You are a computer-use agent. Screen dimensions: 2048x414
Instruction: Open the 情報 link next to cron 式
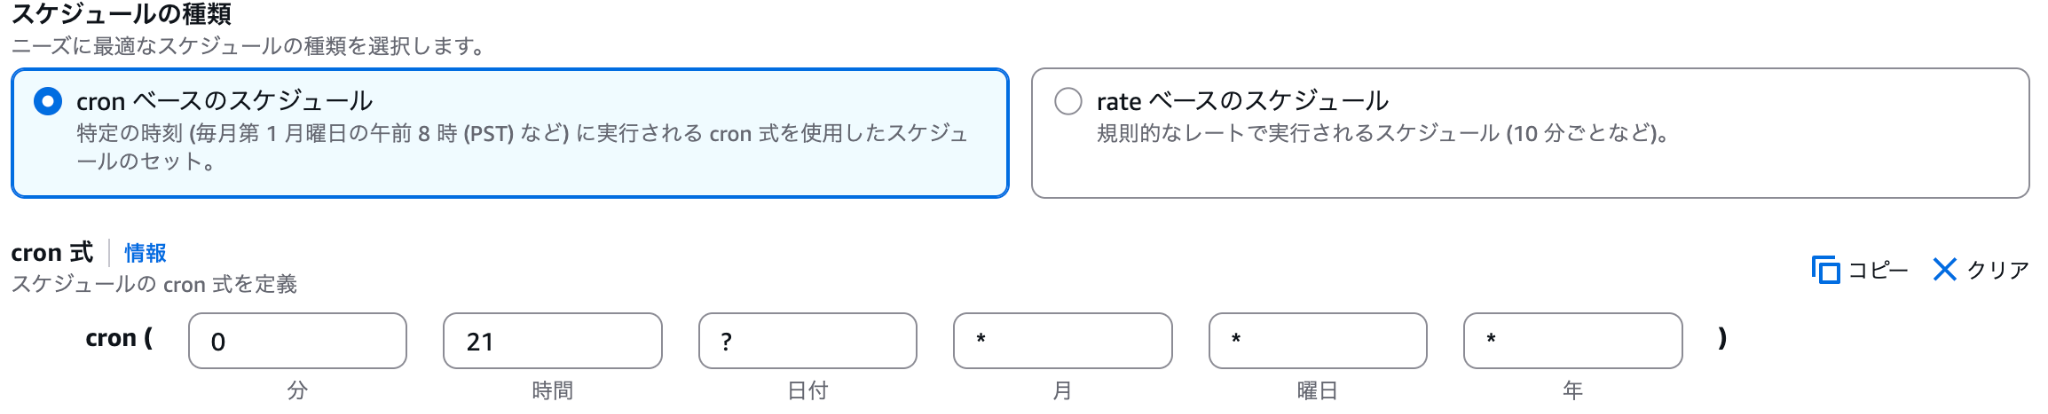(x=145, y=253)
